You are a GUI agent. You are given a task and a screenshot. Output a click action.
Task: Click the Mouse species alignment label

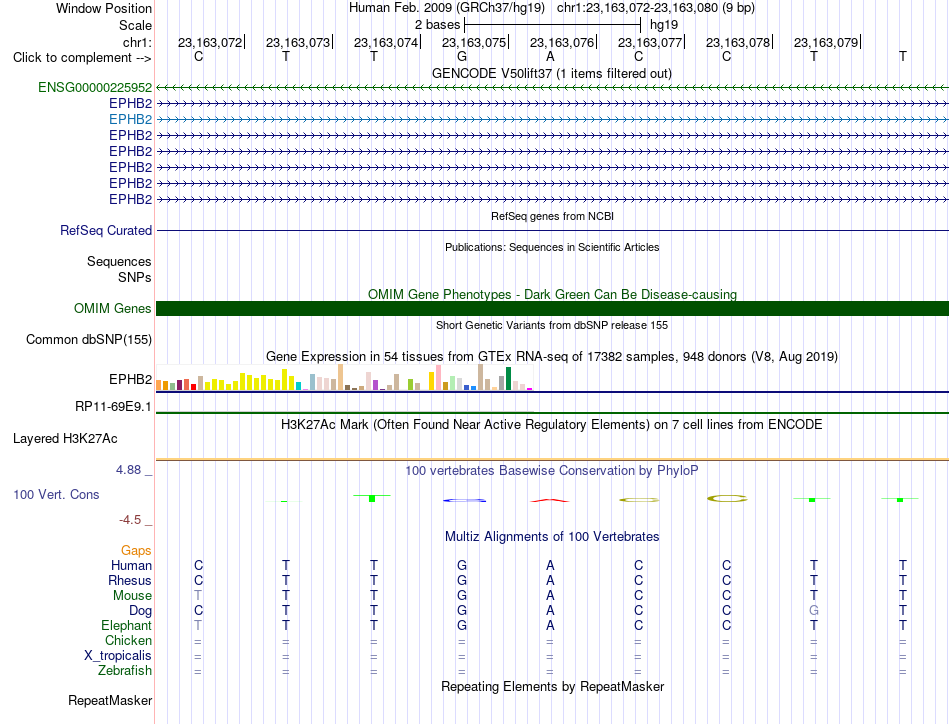132,596
